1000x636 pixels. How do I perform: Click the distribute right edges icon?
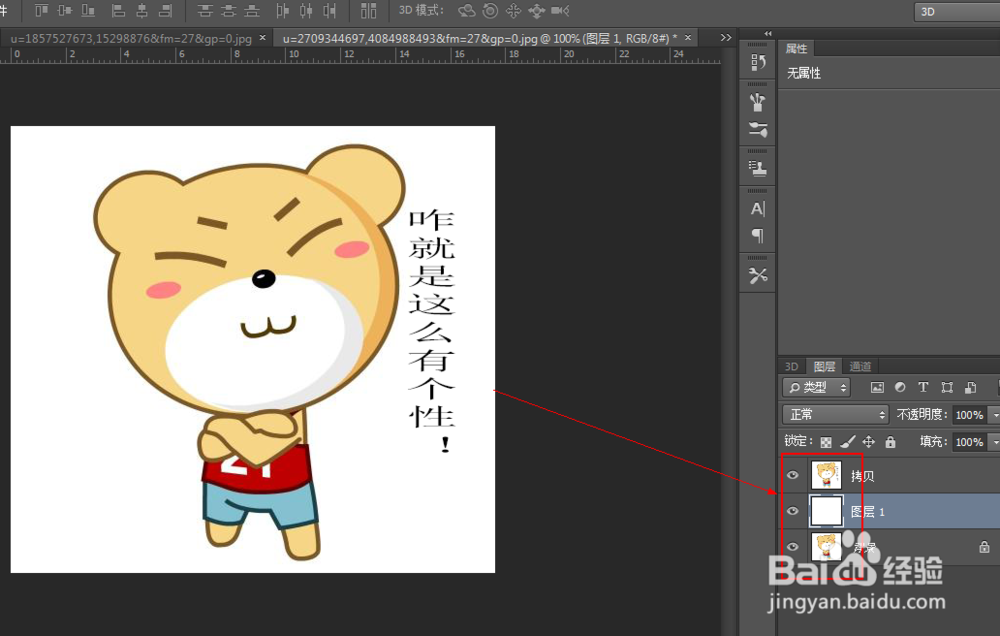[x=329, y=10]
